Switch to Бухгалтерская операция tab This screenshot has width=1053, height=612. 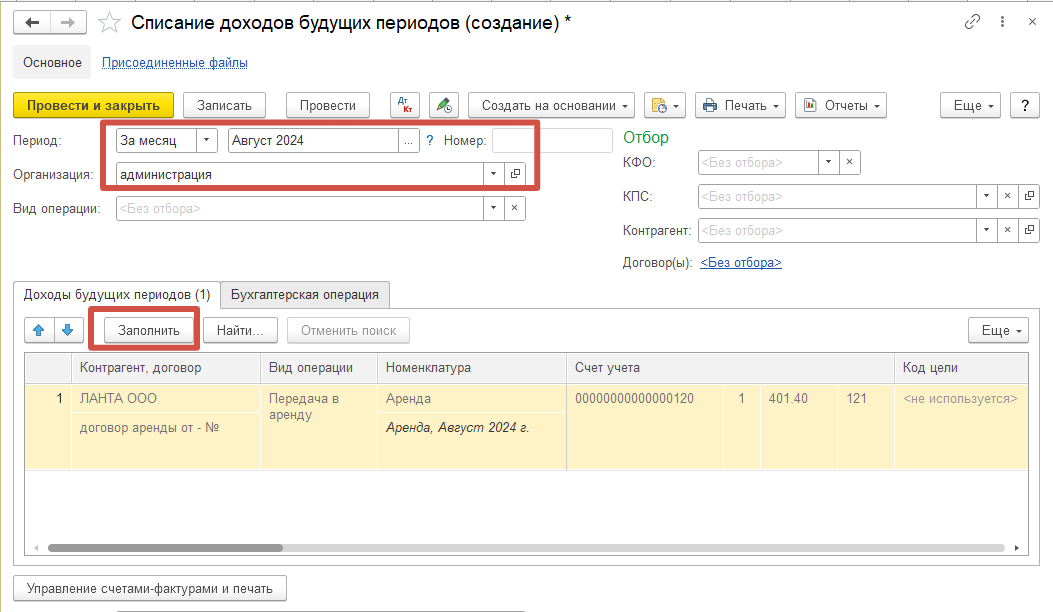(x=305, y=295)
